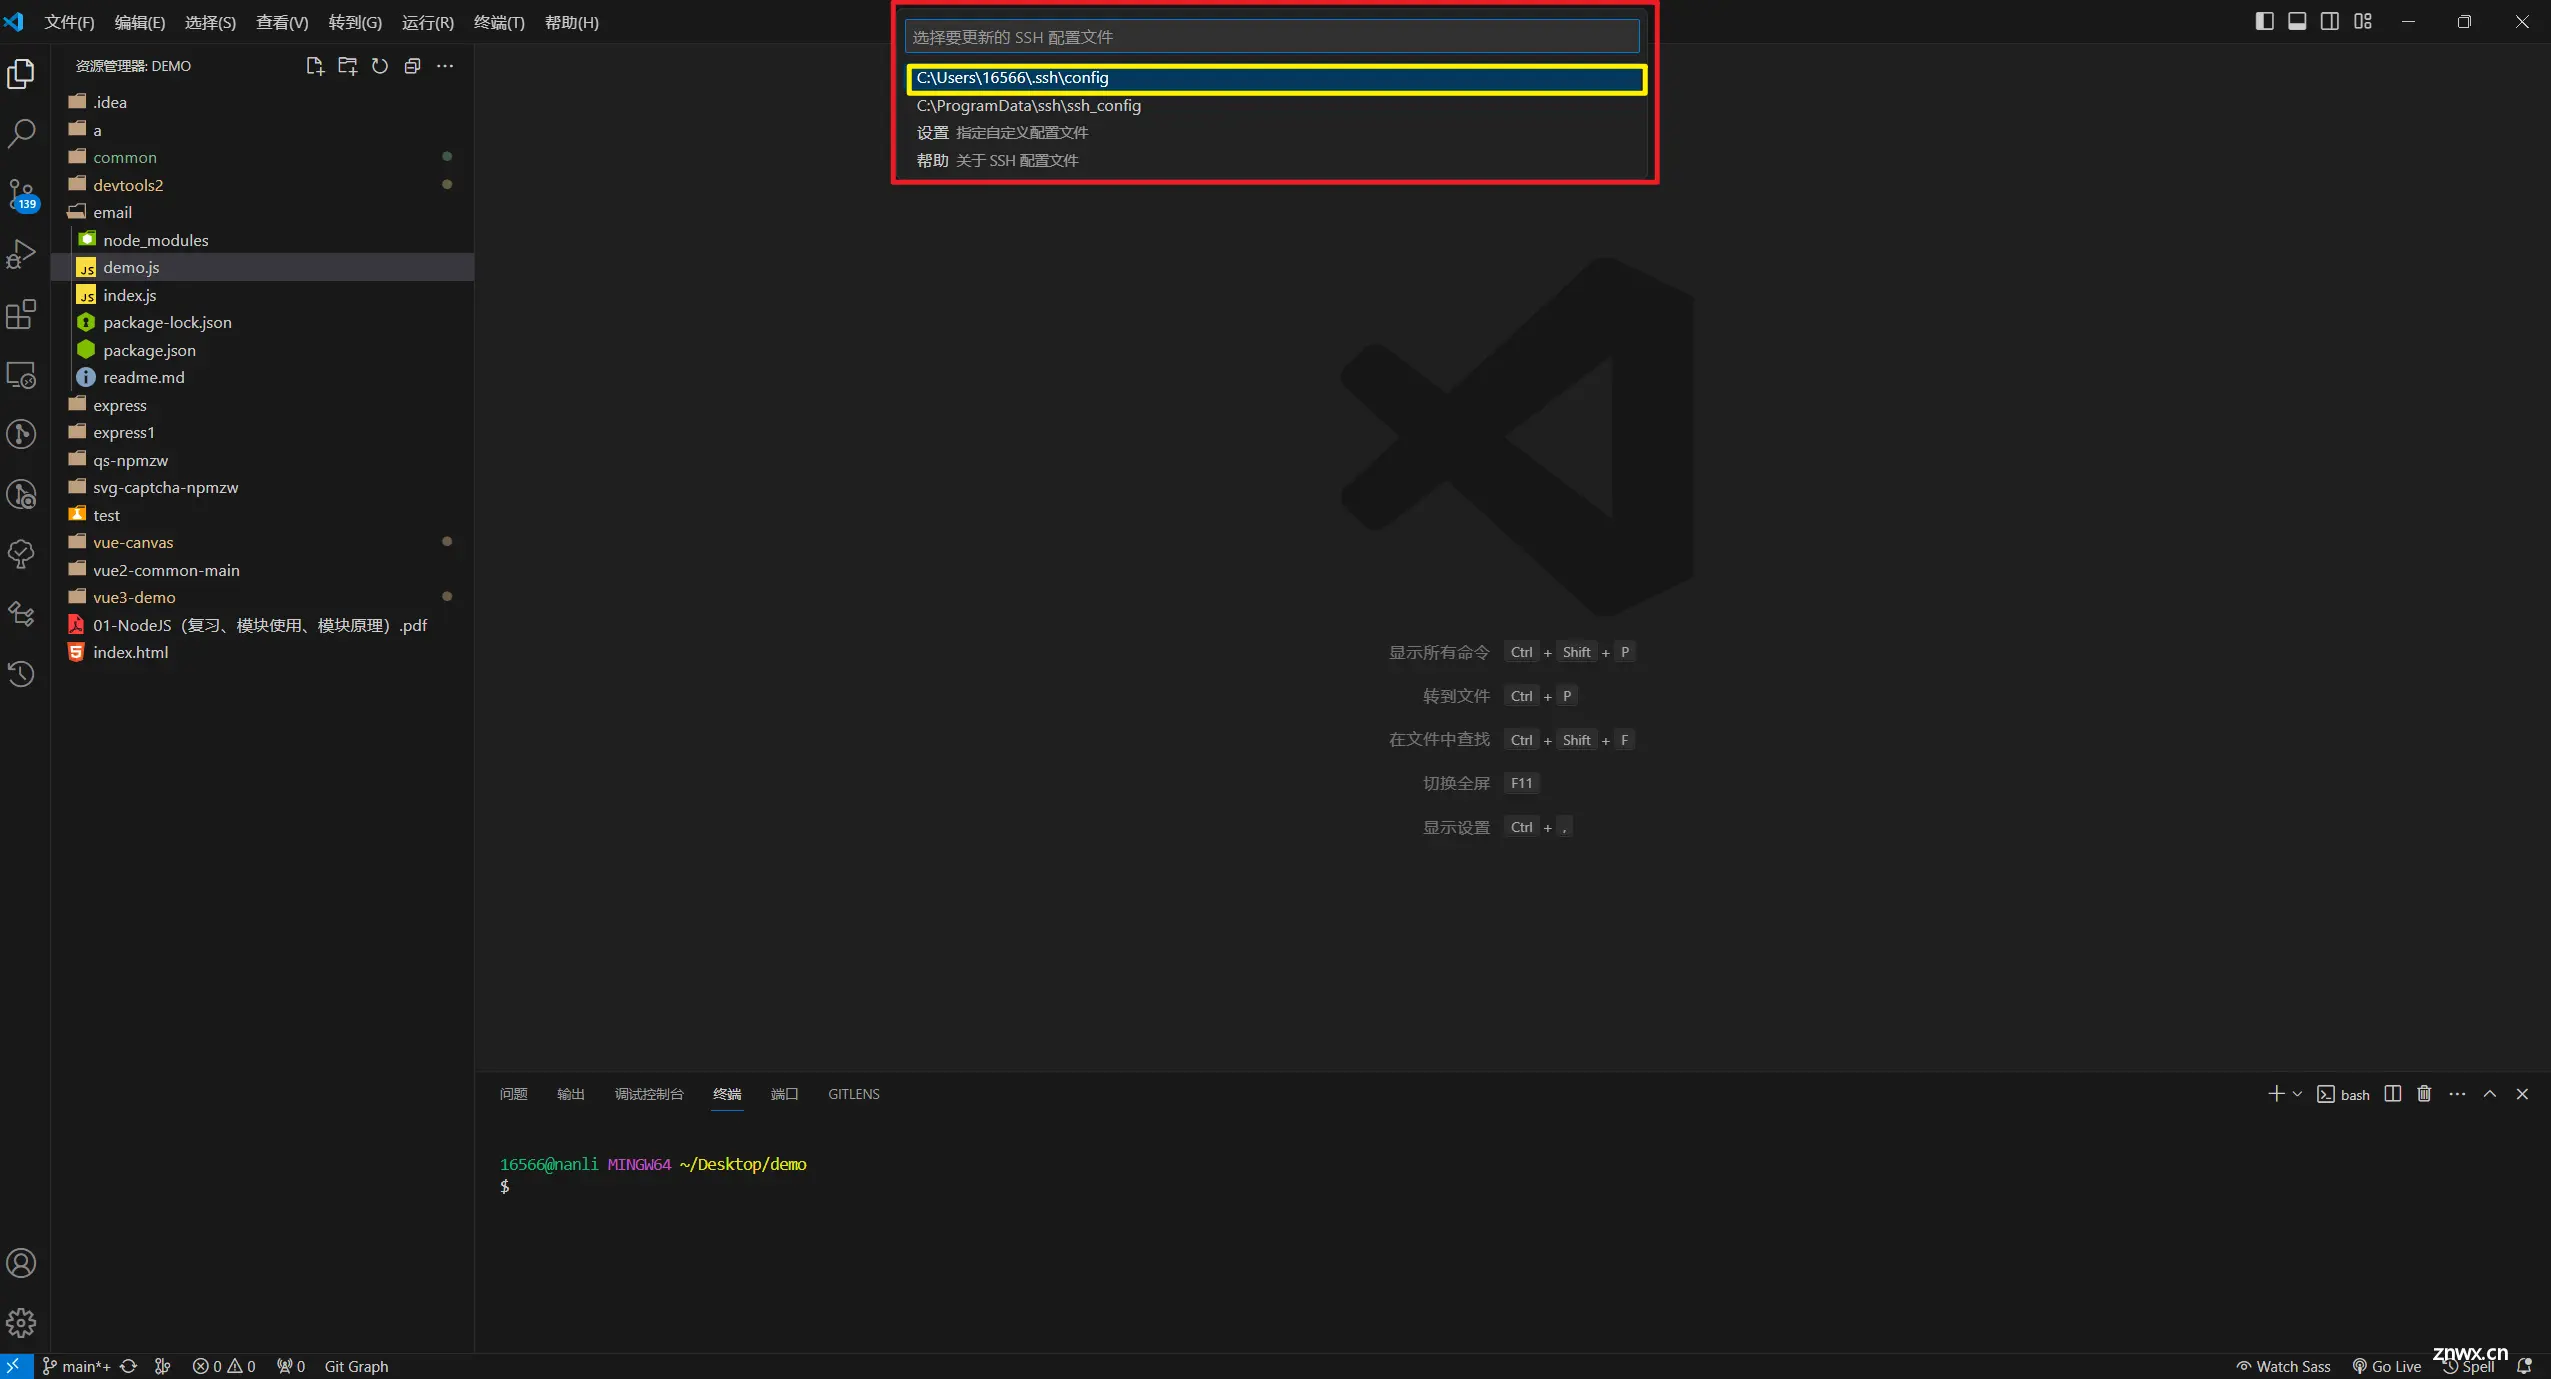2551x1379 pixels.
Task: Toggle secondary side bar visibility
Action: point(2330,21)
